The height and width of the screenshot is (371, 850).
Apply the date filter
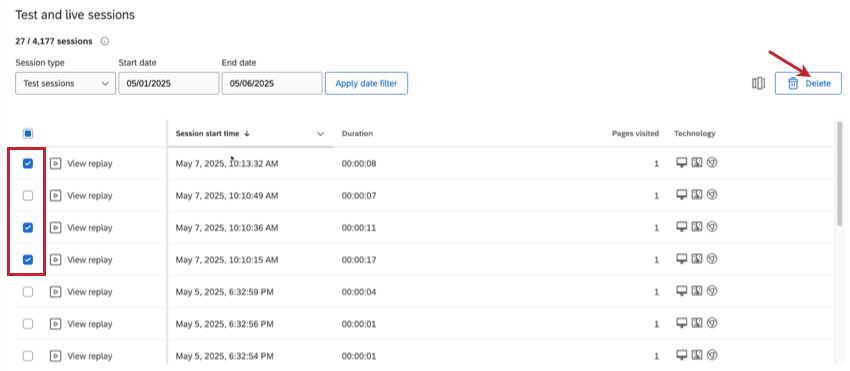click(366, 84)
